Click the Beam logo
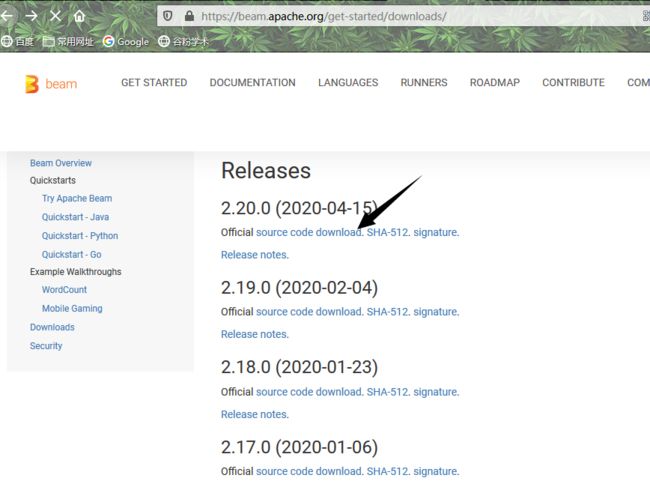Viewport: 650px width, 481px height. click(x=51, y=84)
